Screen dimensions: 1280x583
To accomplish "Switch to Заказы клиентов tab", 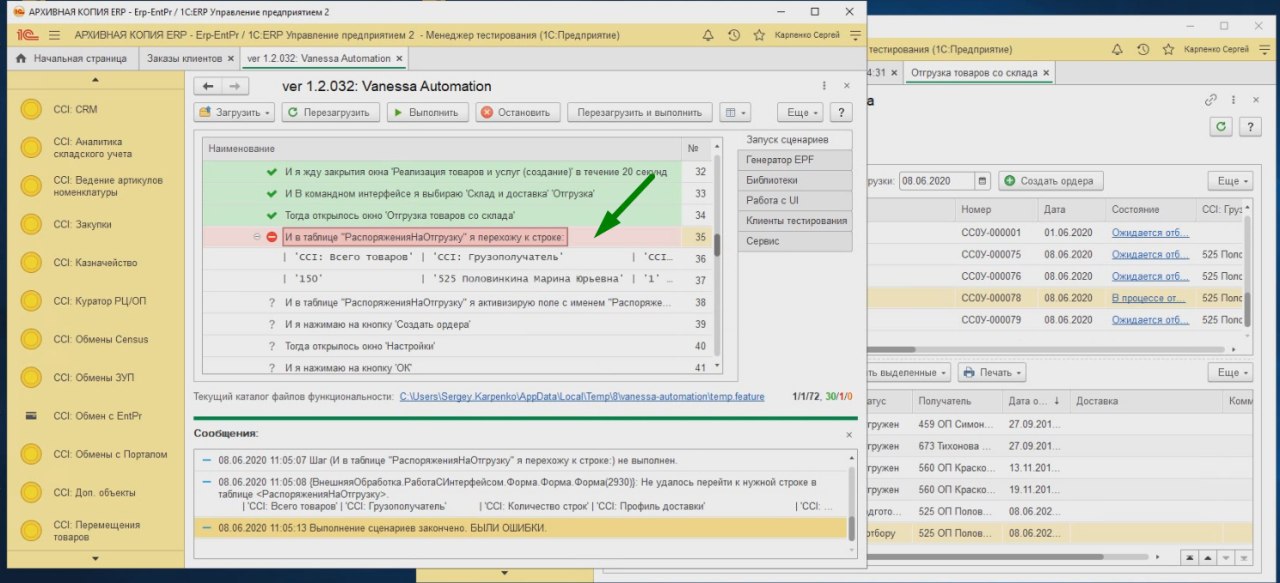I will [x=184, y=58].
